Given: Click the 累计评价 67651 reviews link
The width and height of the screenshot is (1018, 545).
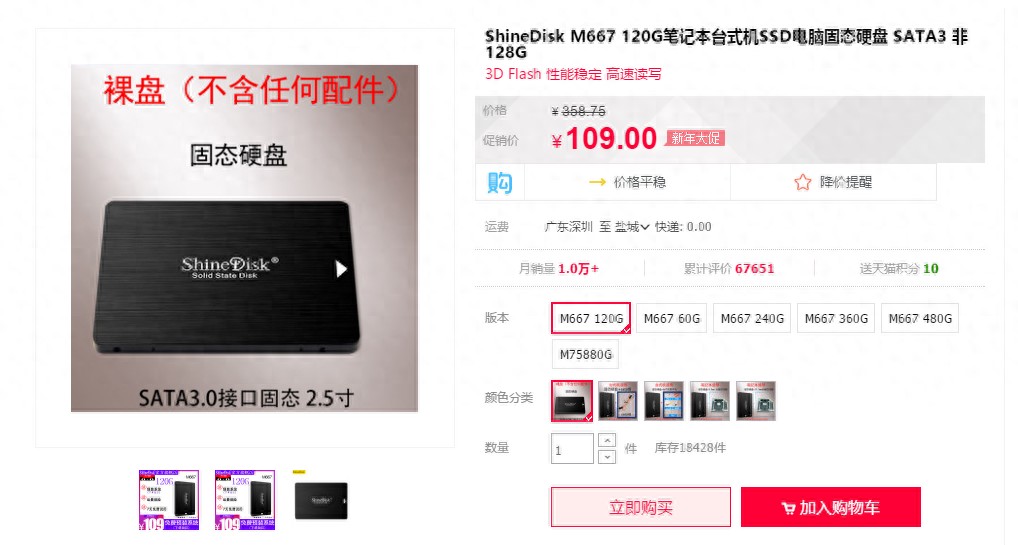Looking at the screenshot, I should pos(729,268).
